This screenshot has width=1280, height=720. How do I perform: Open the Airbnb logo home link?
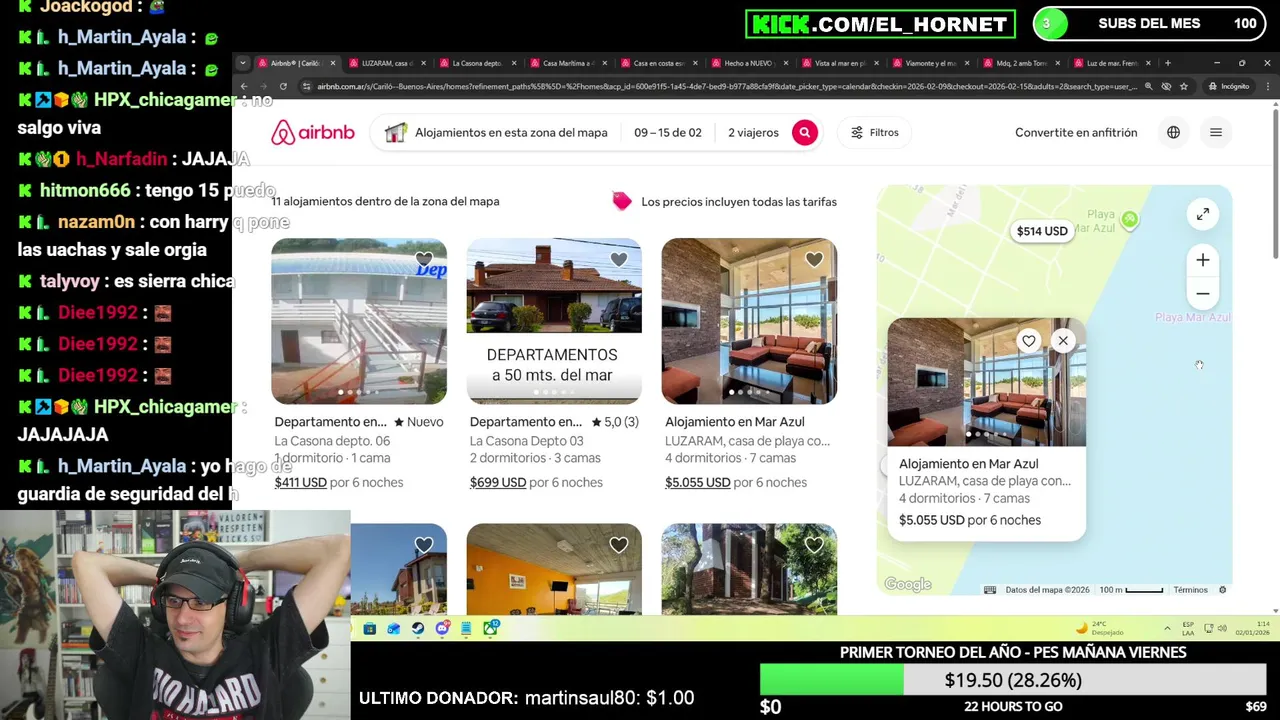pos(312,132)
